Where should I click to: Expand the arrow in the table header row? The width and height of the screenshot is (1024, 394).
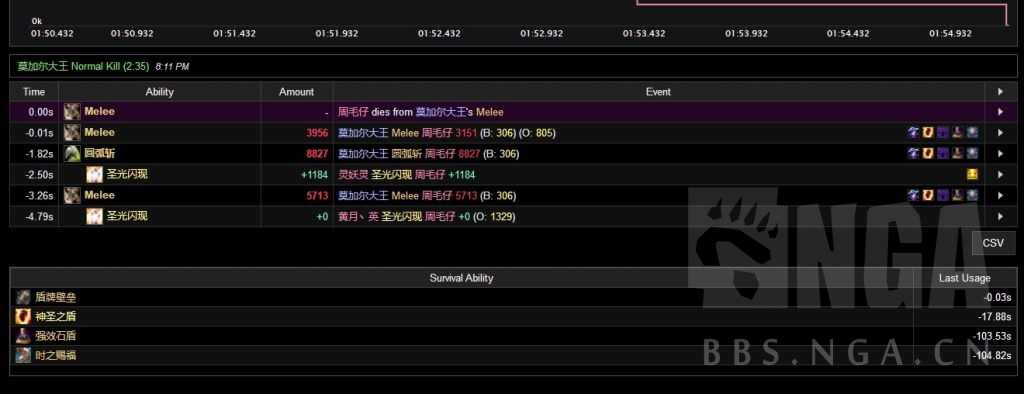click(1000, 91)
